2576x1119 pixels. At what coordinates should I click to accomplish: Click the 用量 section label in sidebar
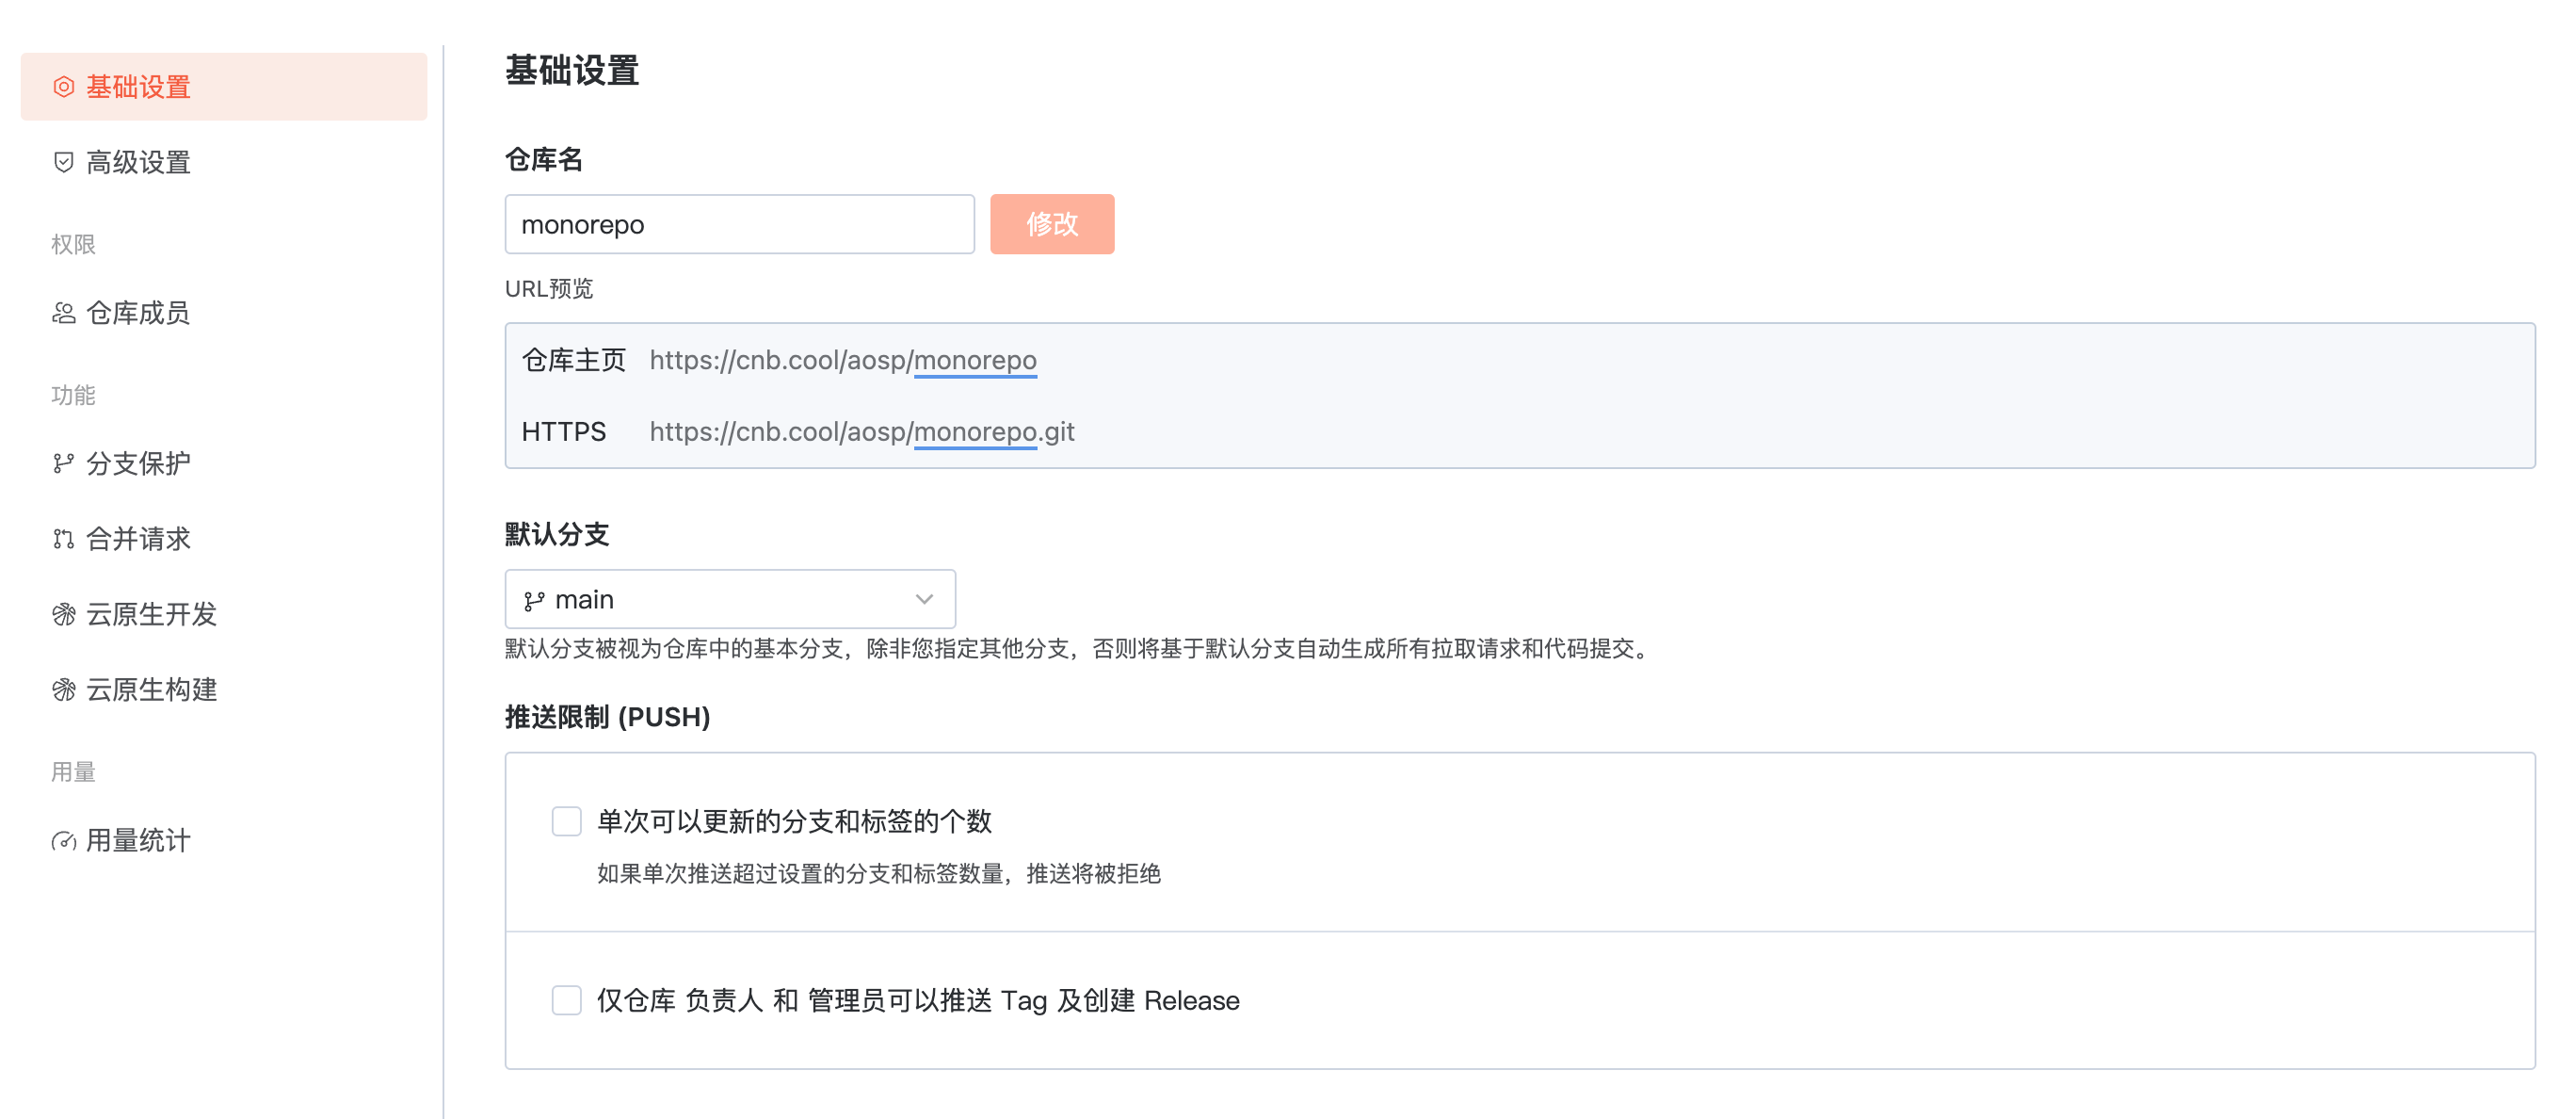(73, 772)
